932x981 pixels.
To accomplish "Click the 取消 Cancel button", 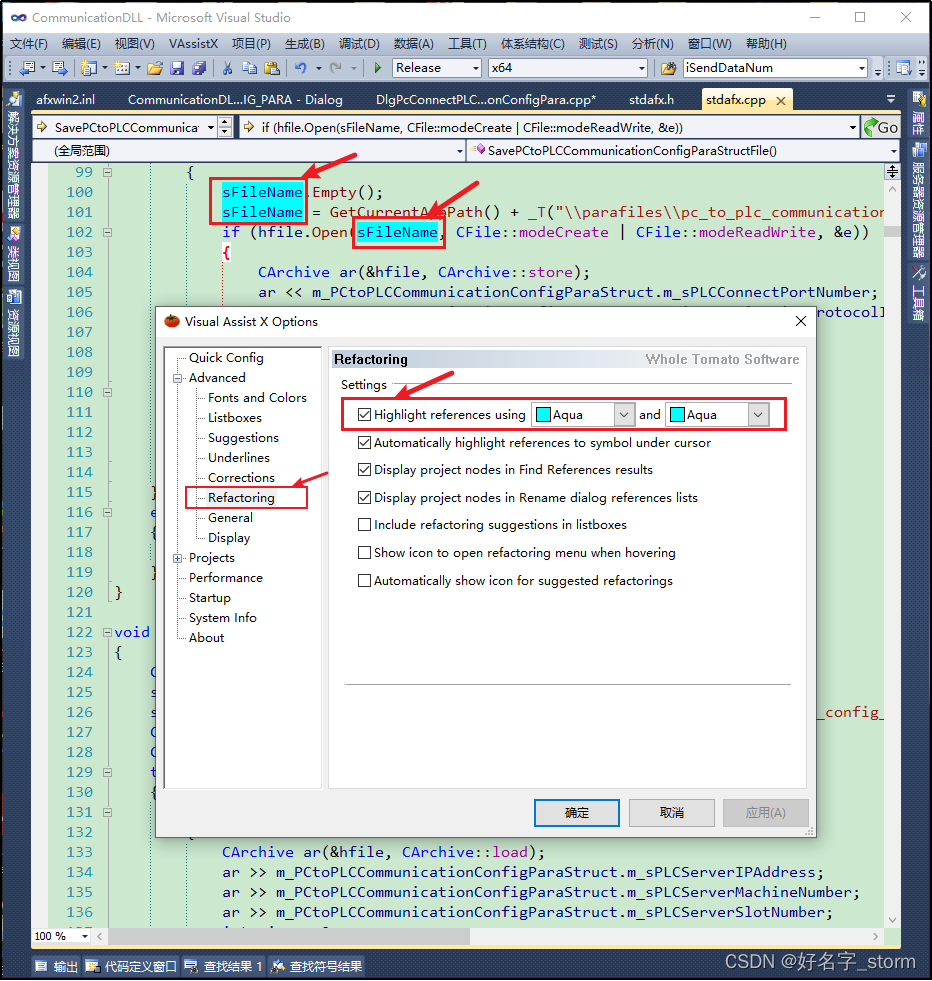I will (672, 813).
